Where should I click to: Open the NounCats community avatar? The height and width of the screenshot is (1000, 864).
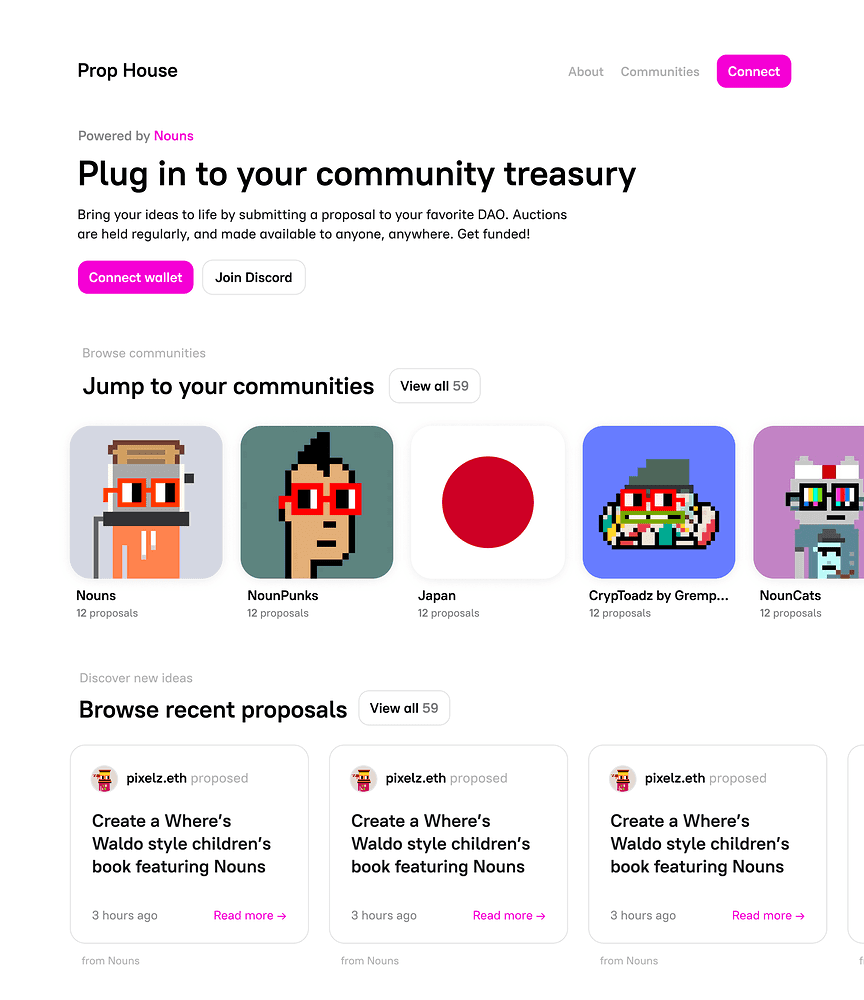pyautogui.click(x=809, y=502)
